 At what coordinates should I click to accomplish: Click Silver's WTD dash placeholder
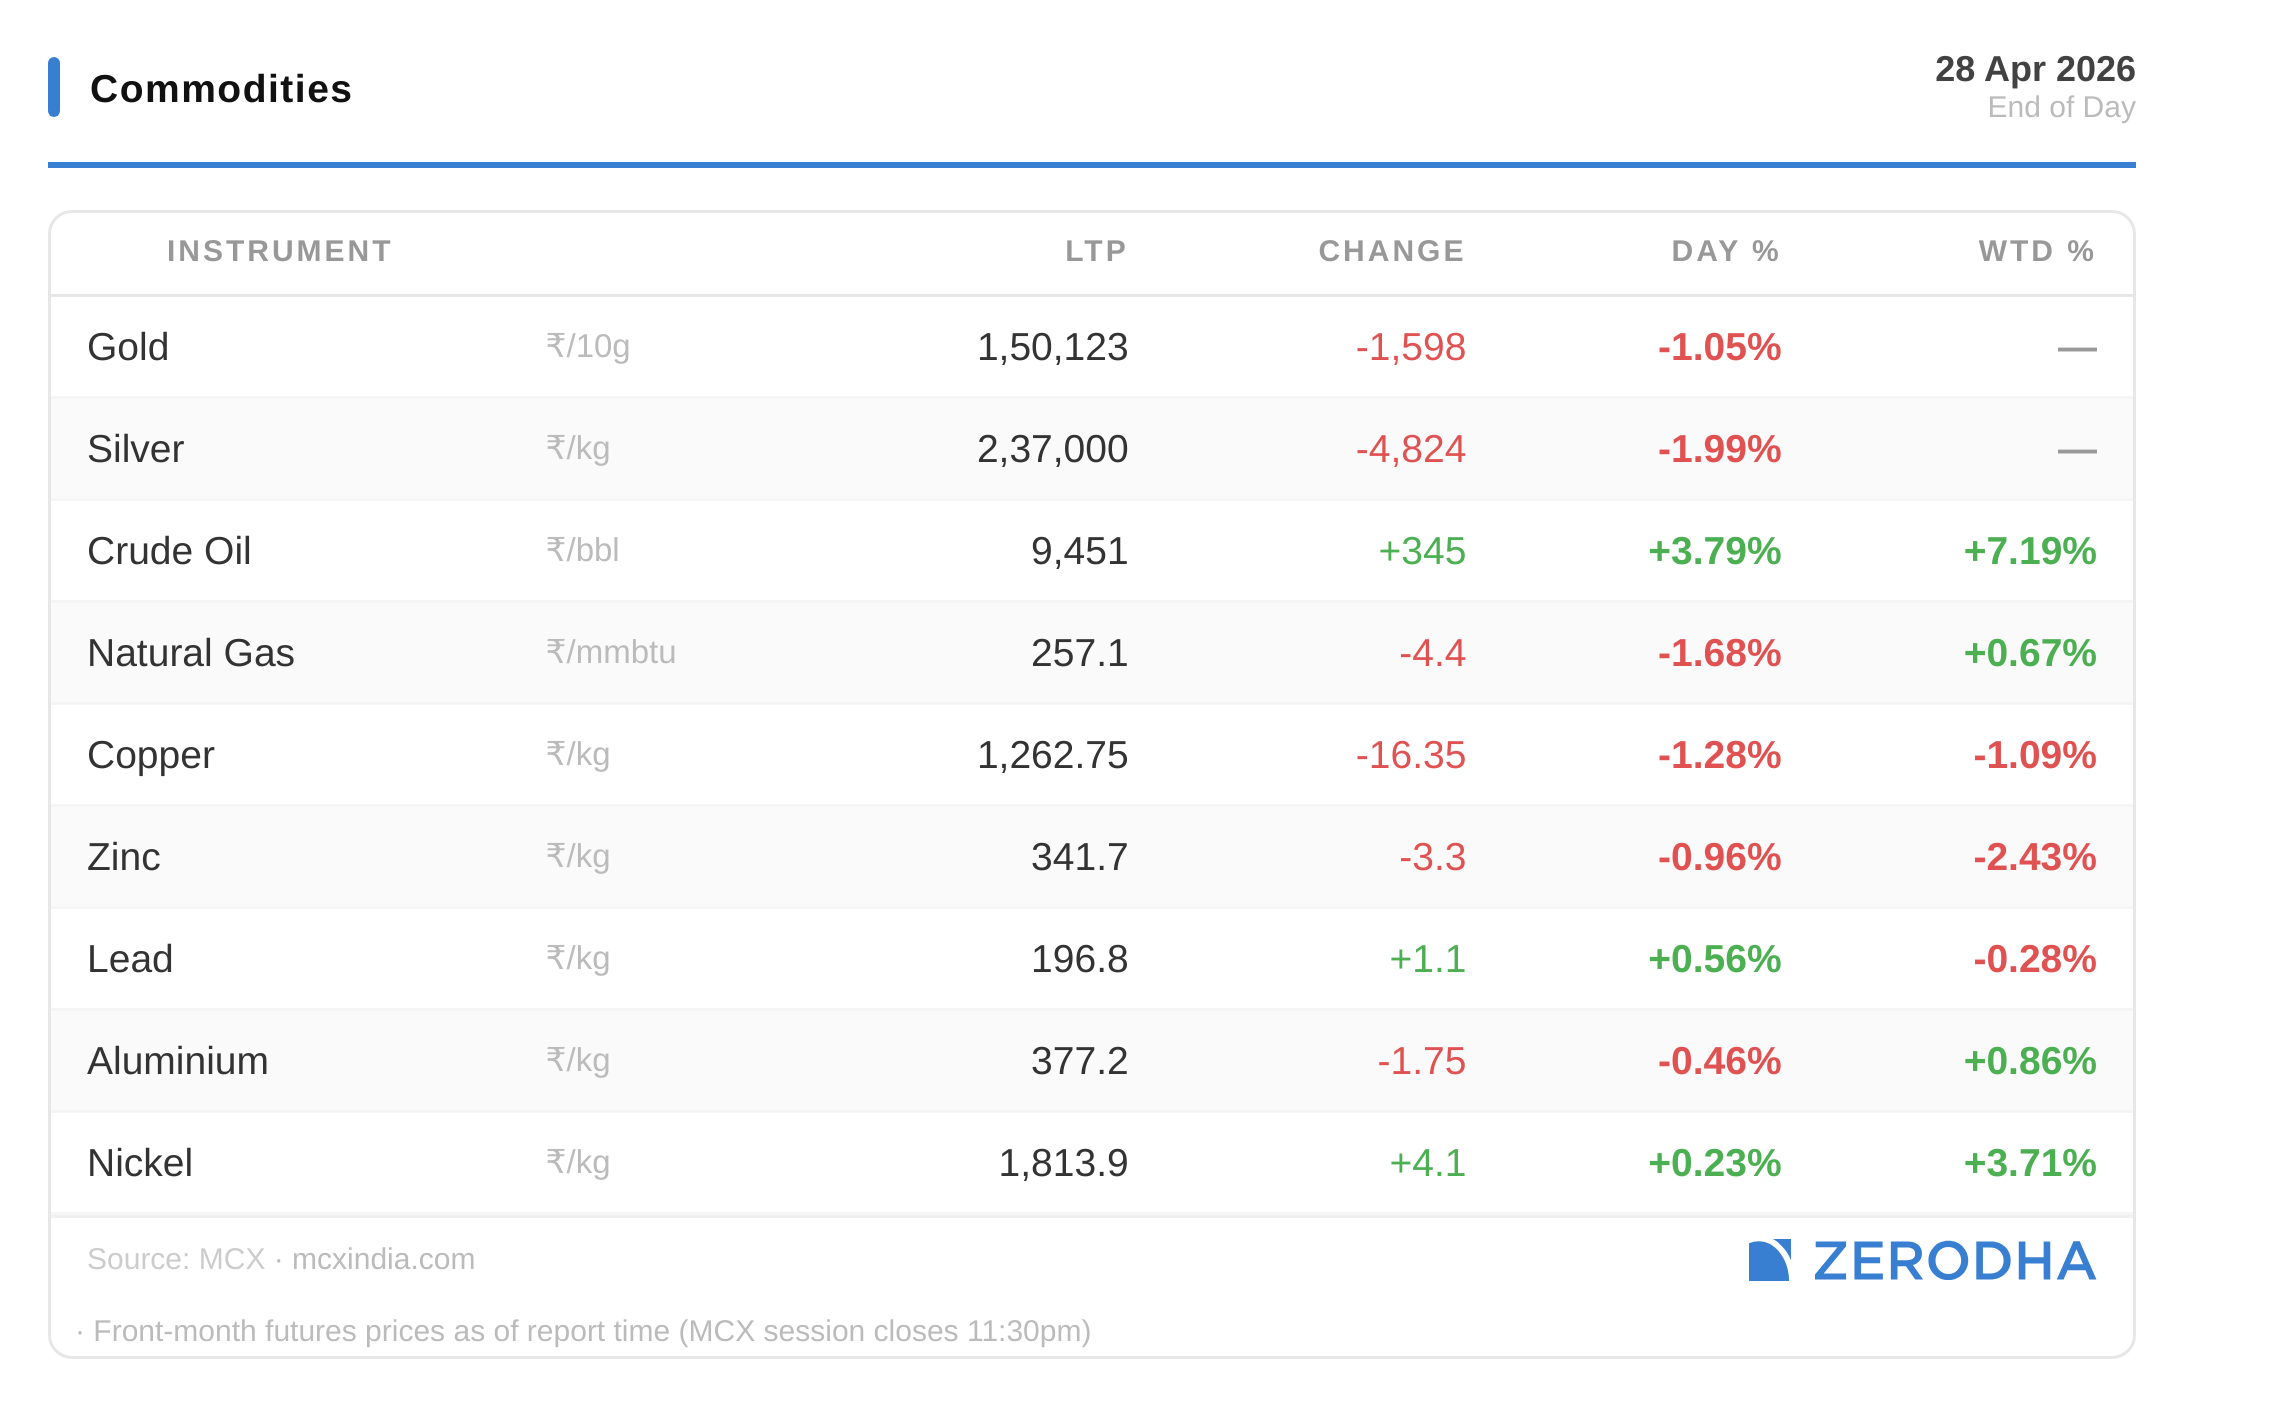pyautogui.click(x=2076, y=450)
